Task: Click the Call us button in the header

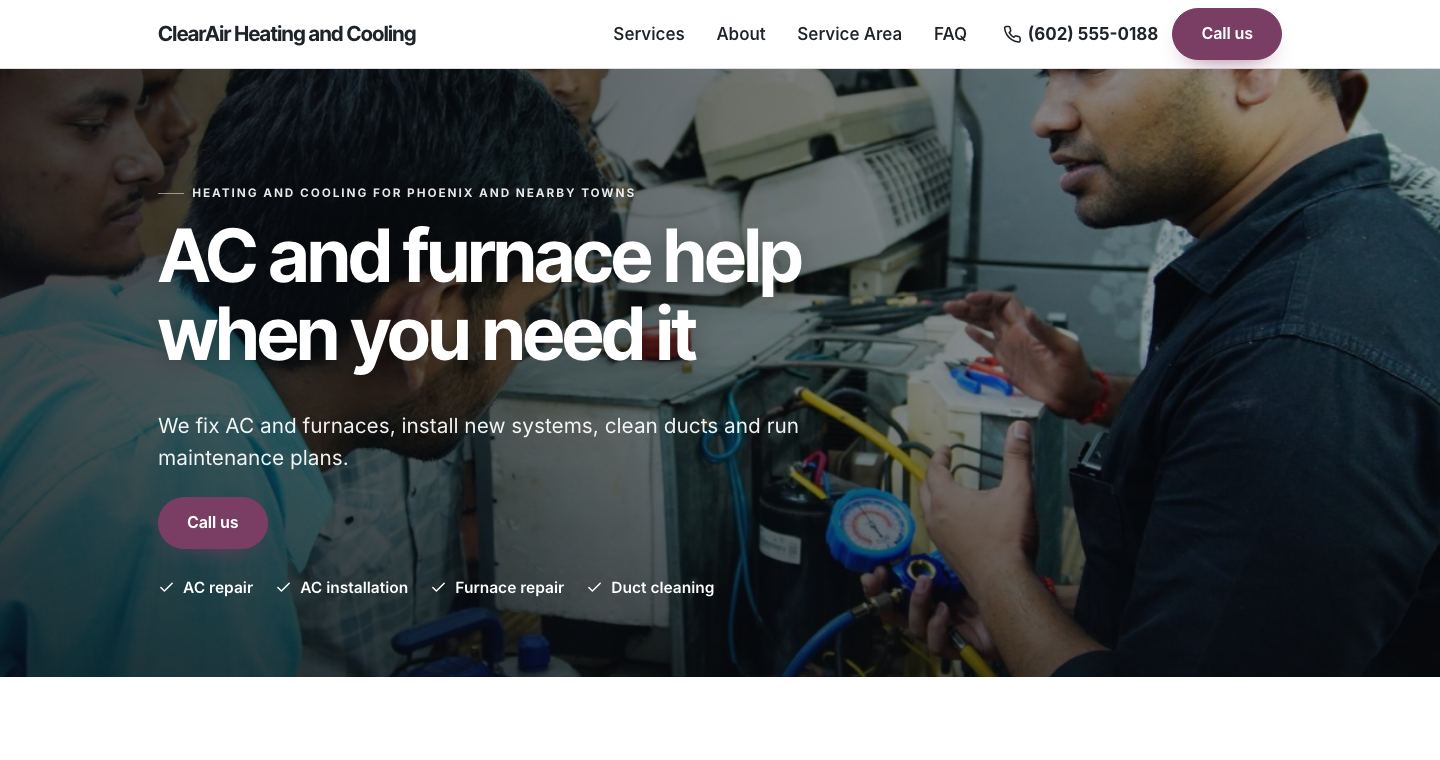Action: coord(1227,34)
